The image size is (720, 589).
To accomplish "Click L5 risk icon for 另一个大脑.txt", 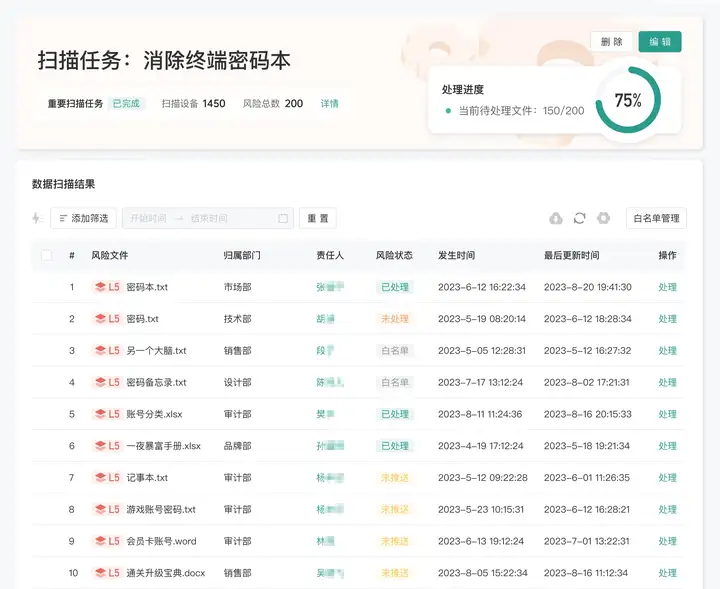I will (x=107, y=350).
